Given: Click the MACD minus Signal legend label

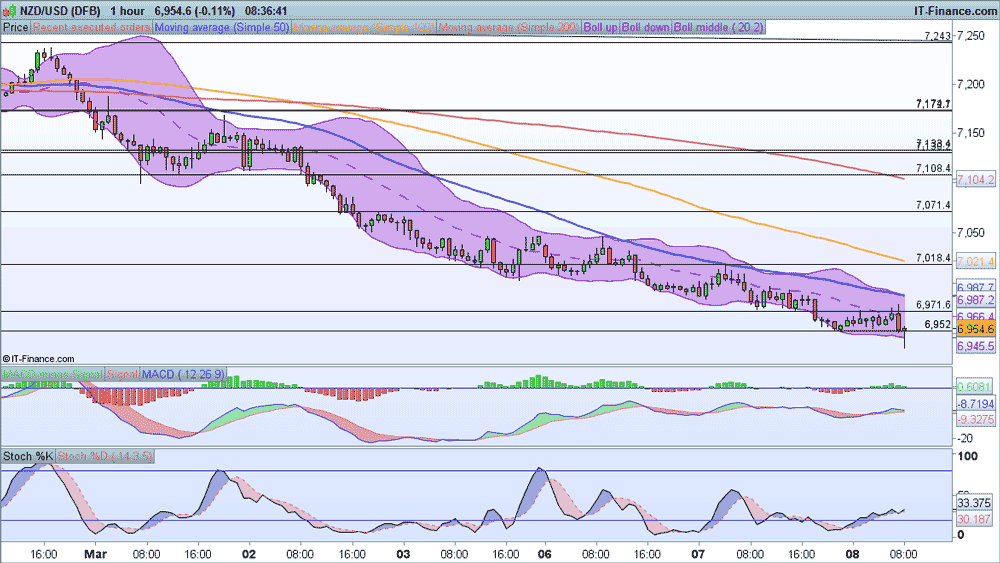Looking at the screenshot, I should (x=52, y=374).
